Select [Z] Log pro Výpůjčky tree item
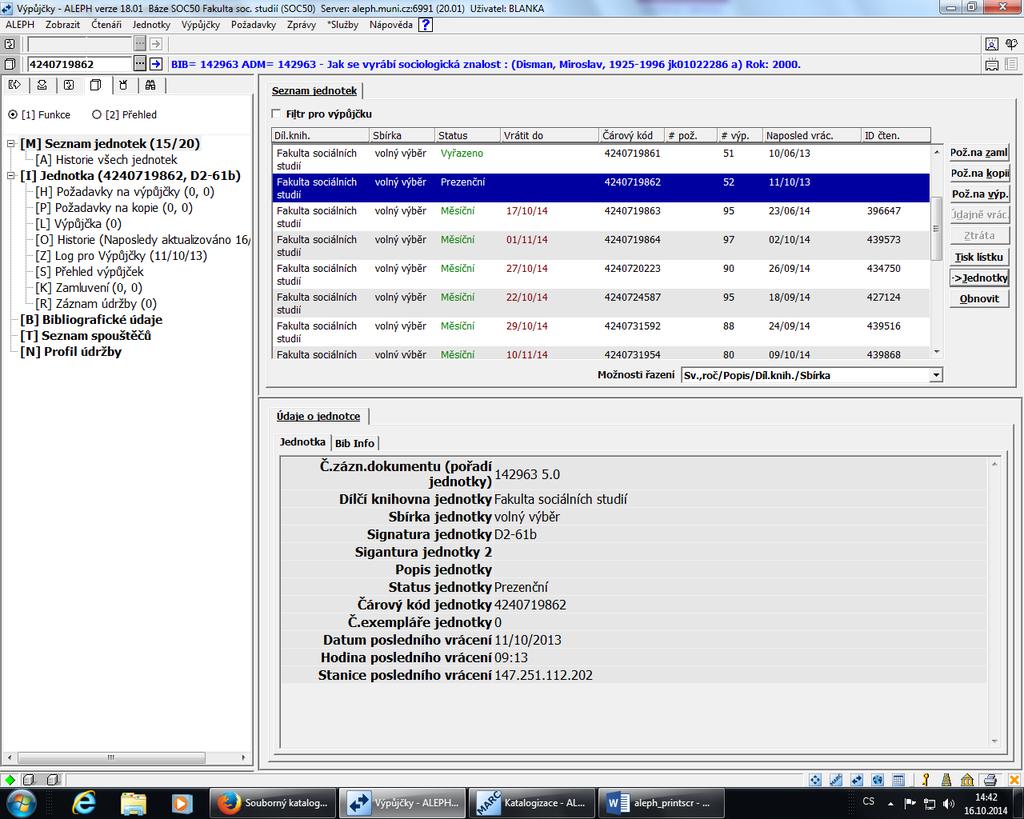Viewport: 1024px width, 819px height. pos(121,255)
